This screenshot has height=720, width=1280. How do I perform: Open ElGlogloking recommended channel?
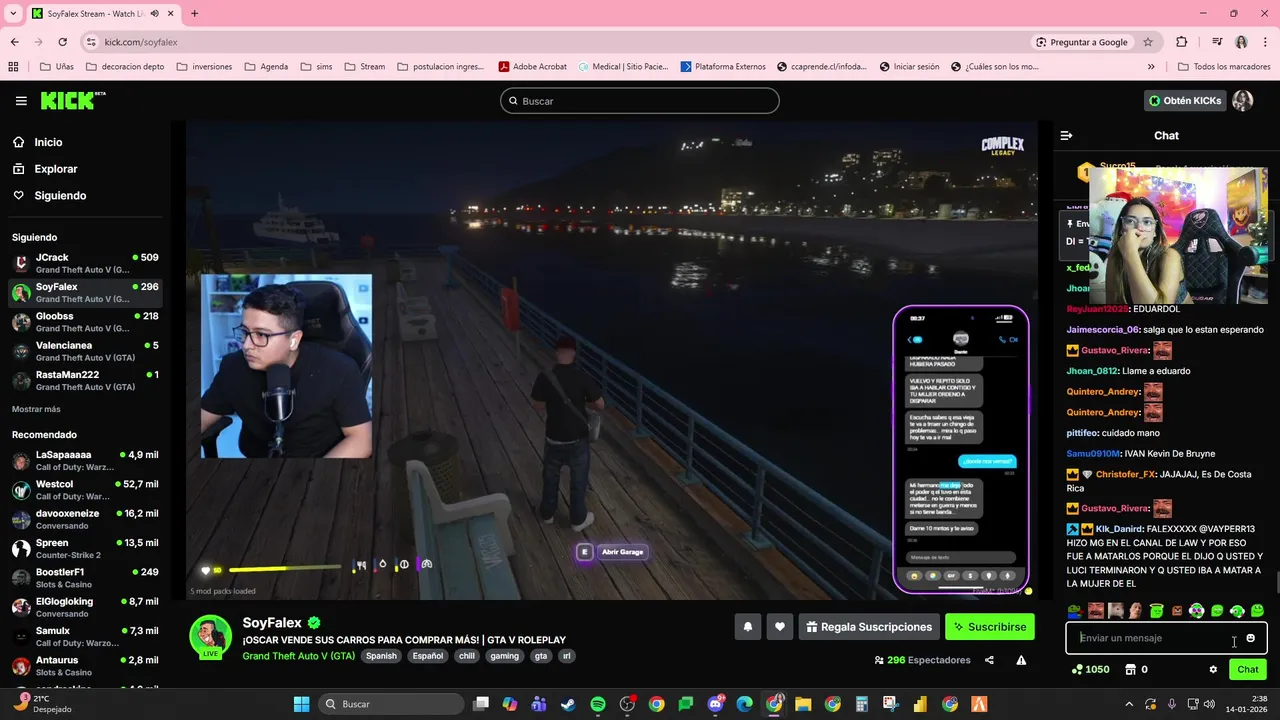pos(85,607)
